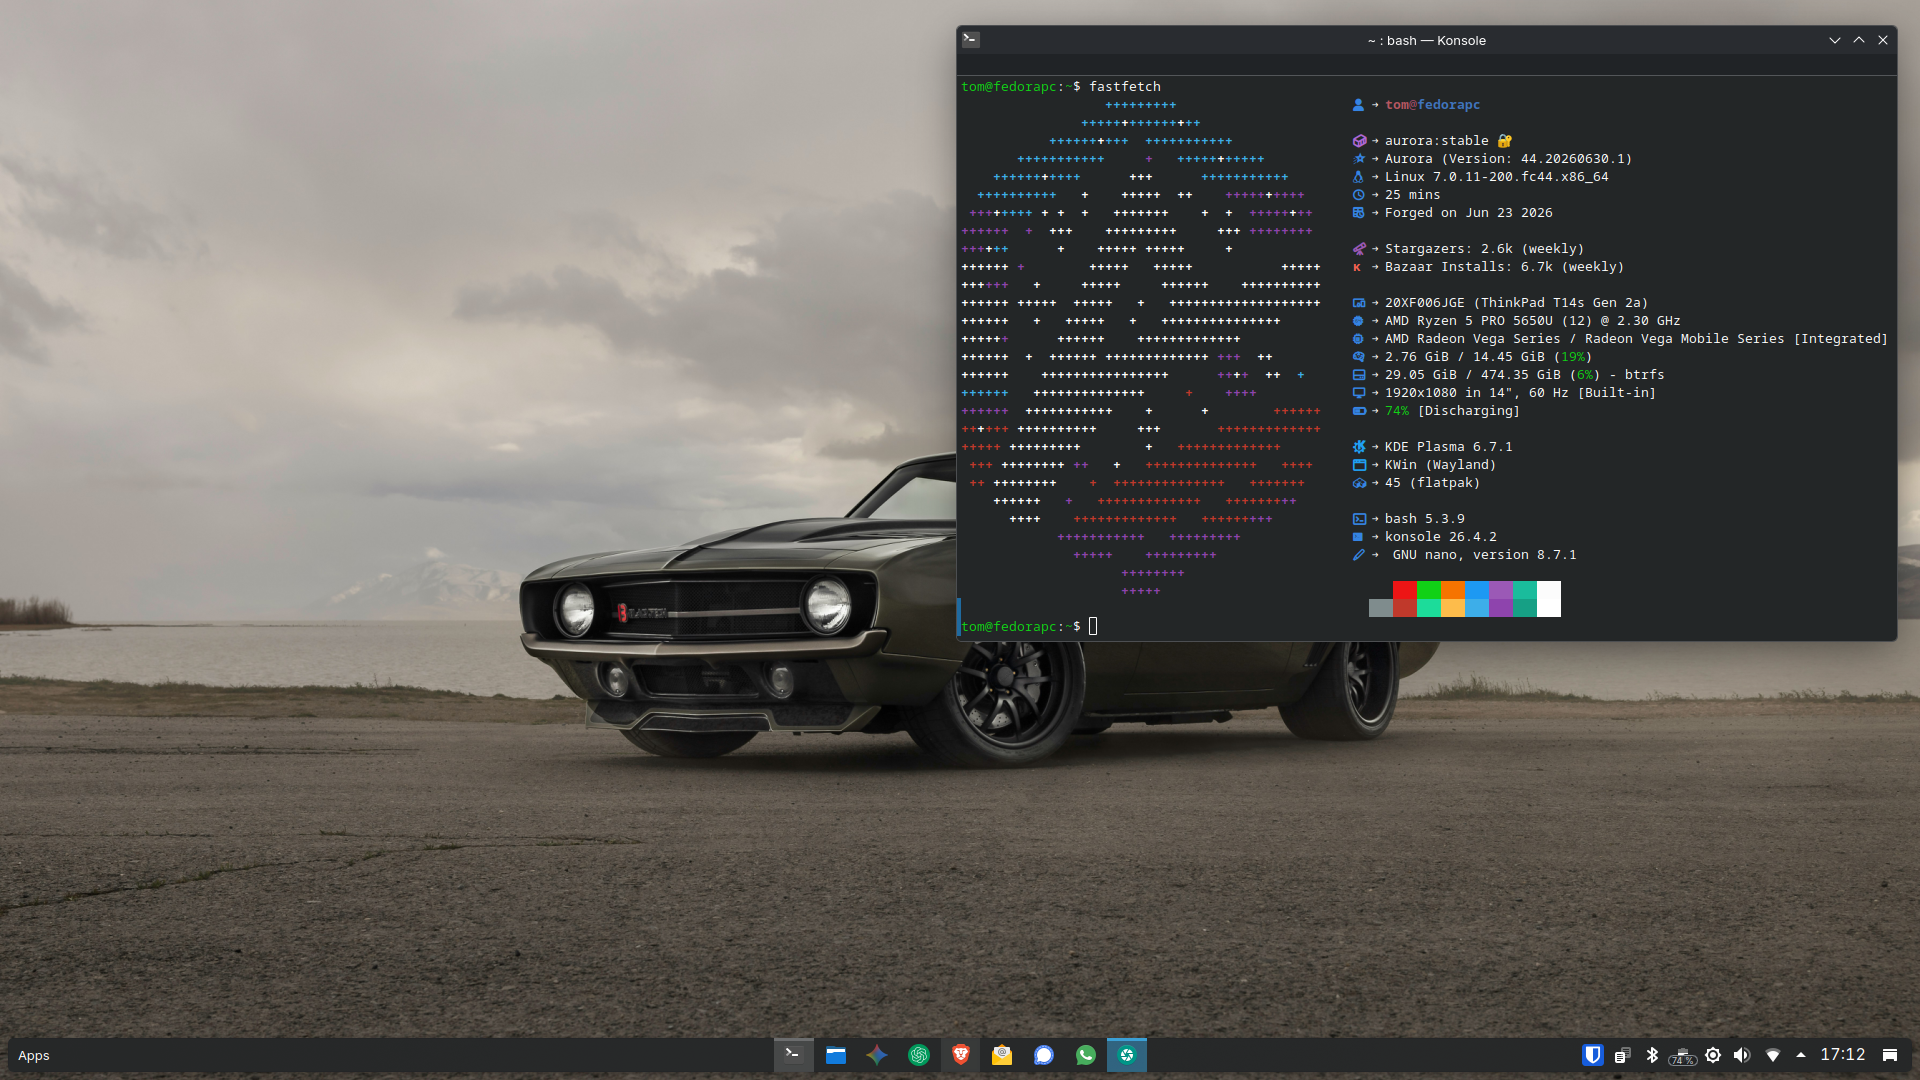Viewport: 1920px width, 1080px height.
Task: Open the ChatGPT app in taskbar
Action: tap(919, 1055)
